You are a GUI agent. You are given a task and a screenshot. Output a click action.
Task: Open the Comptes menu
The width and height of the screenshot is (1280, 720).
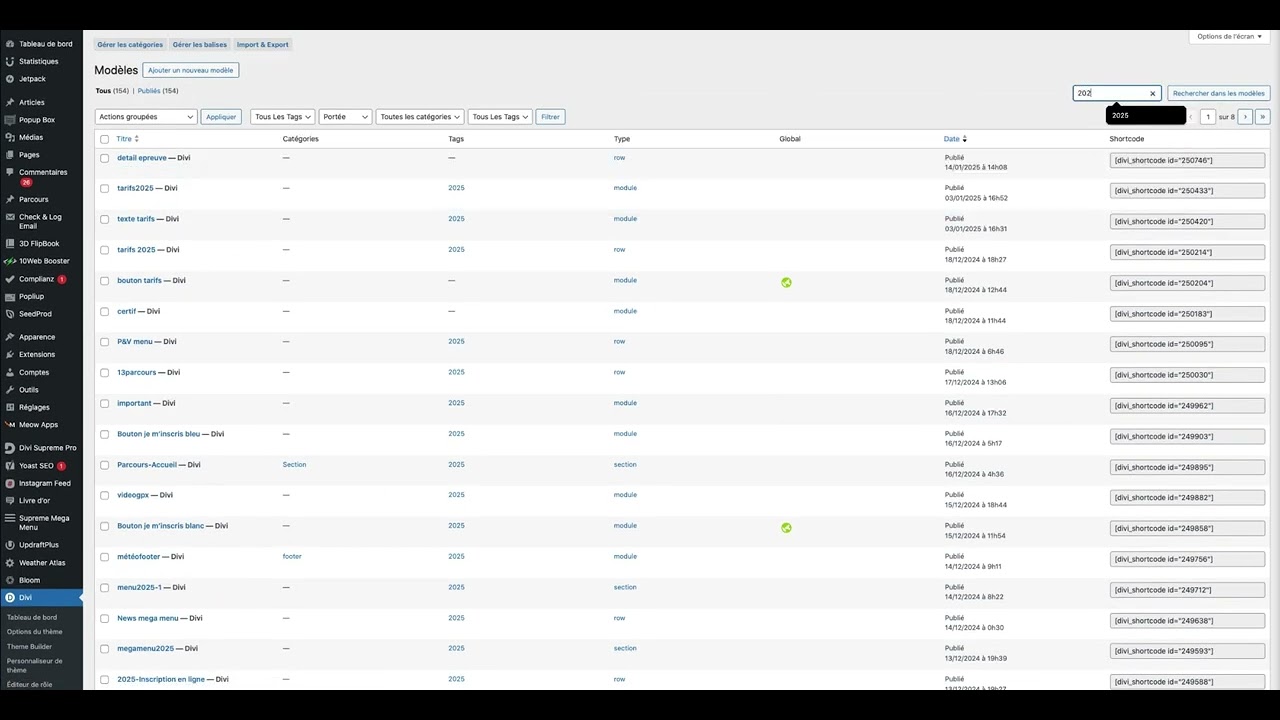tap(33, 372)
